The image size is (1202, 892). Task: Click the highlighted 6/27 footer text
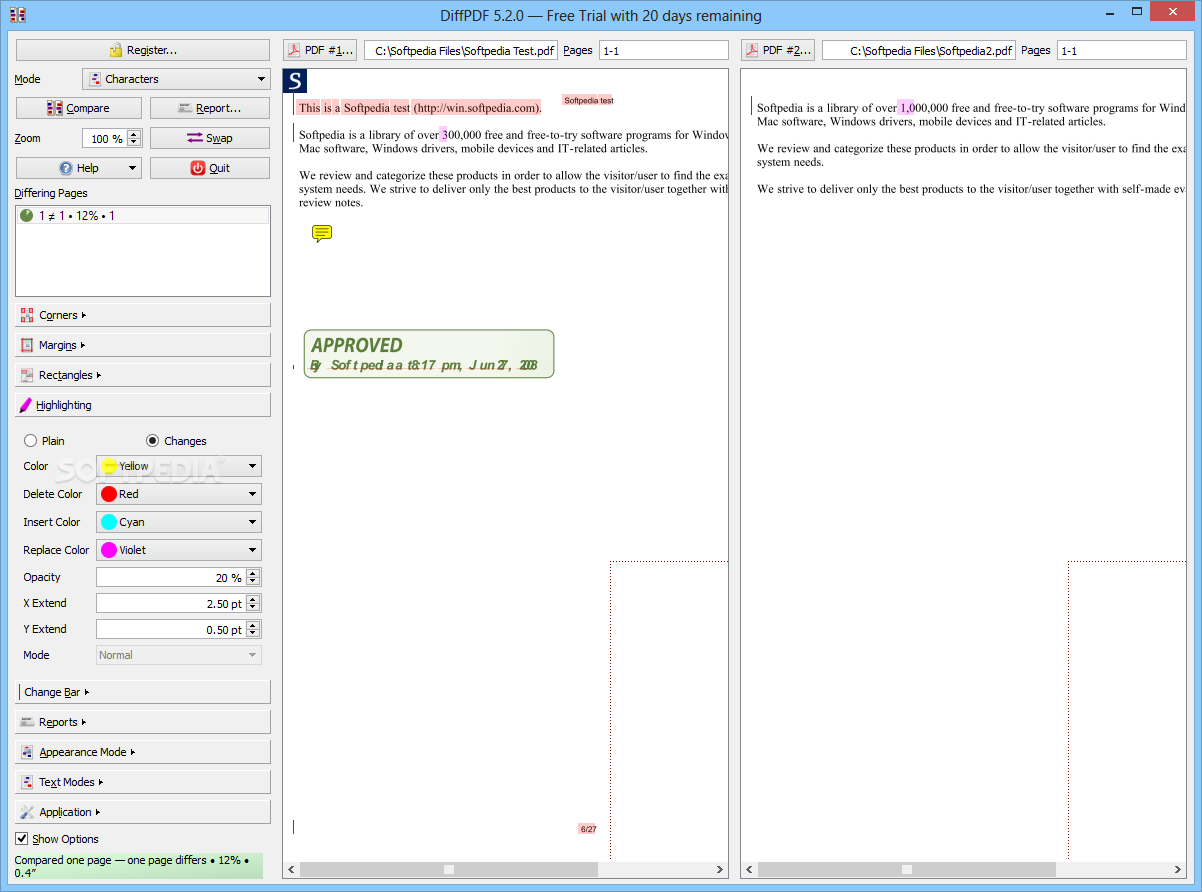click(x=588, y=829)
